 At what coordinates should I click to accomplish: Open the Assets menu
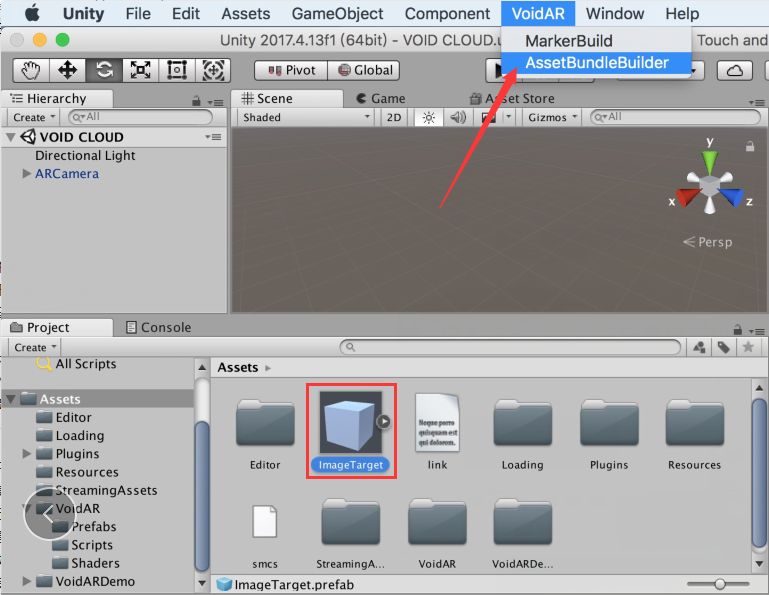(x=246, y=14)
